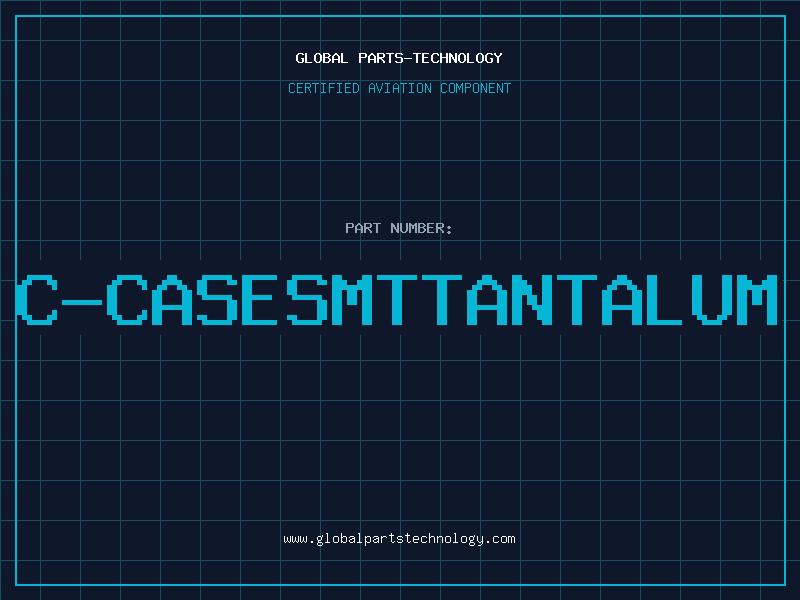Click the 'PART NUMBER:' label
Screen dimensions: 800x600
pyautogui.click(x=399, y=228)
